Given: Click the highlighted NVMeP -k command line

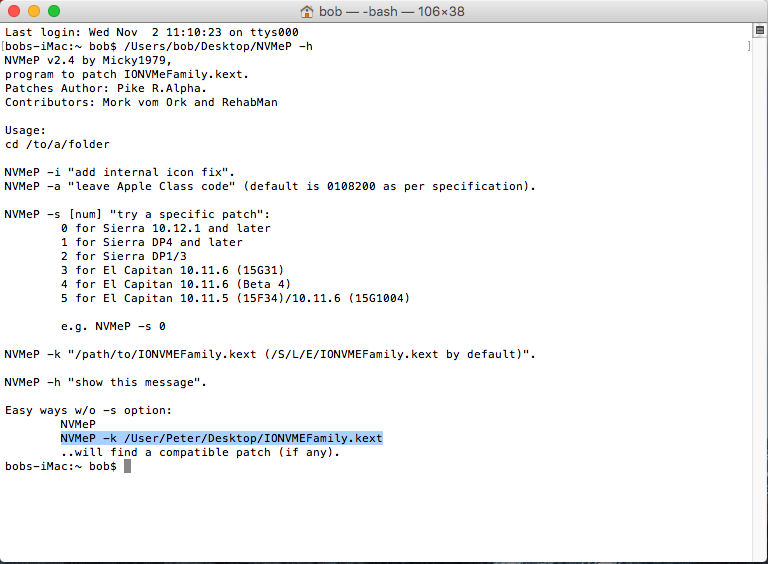Looking at the screenshot, I should (221, 439).
